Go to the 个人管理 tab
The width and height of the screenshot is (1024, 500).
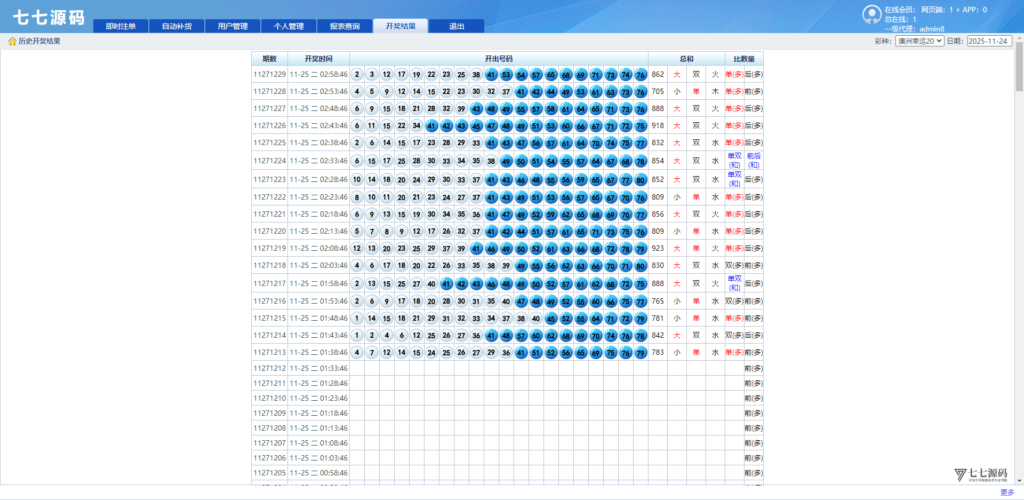(x=289, y=26)
